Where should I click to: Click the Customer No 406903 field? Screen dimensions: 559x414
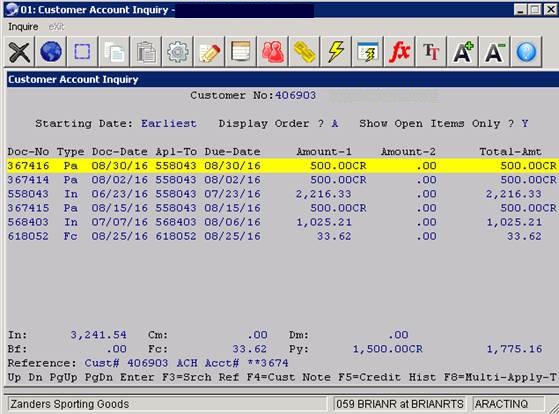click(295, 96)
